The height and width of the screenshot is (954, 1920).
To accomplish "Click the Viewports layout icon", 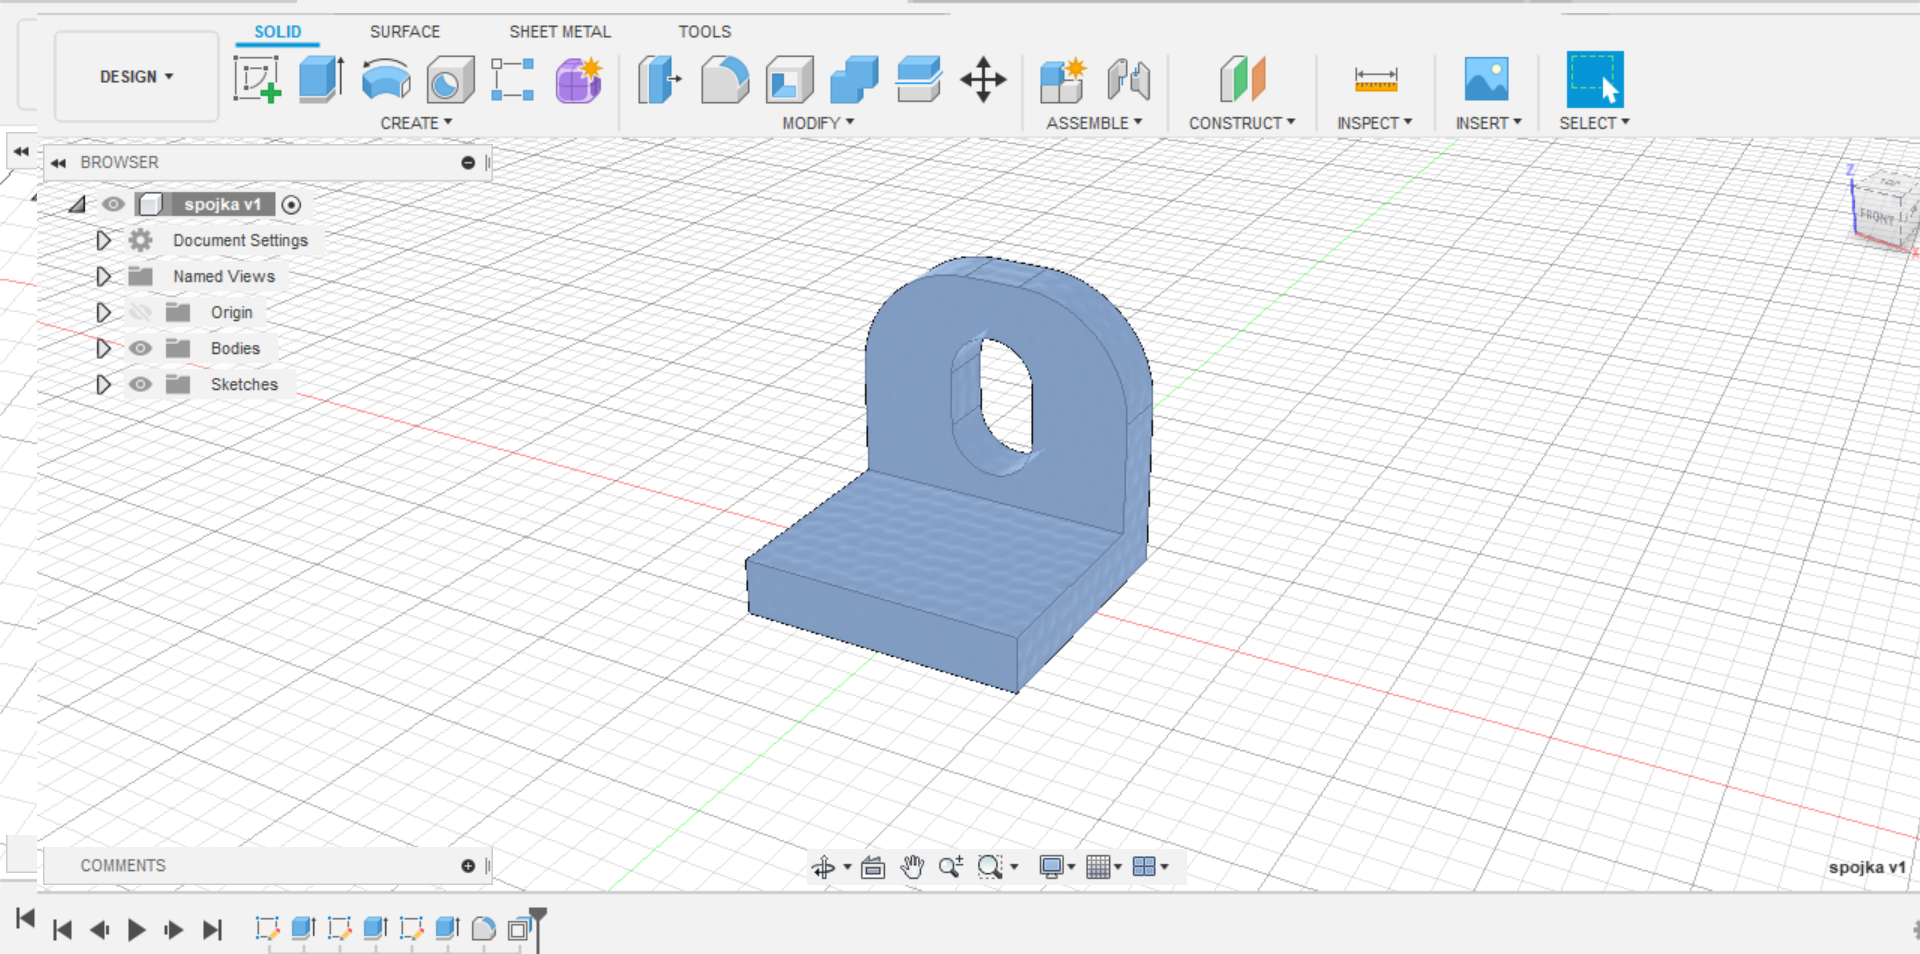I will (x=1145, y=867).
